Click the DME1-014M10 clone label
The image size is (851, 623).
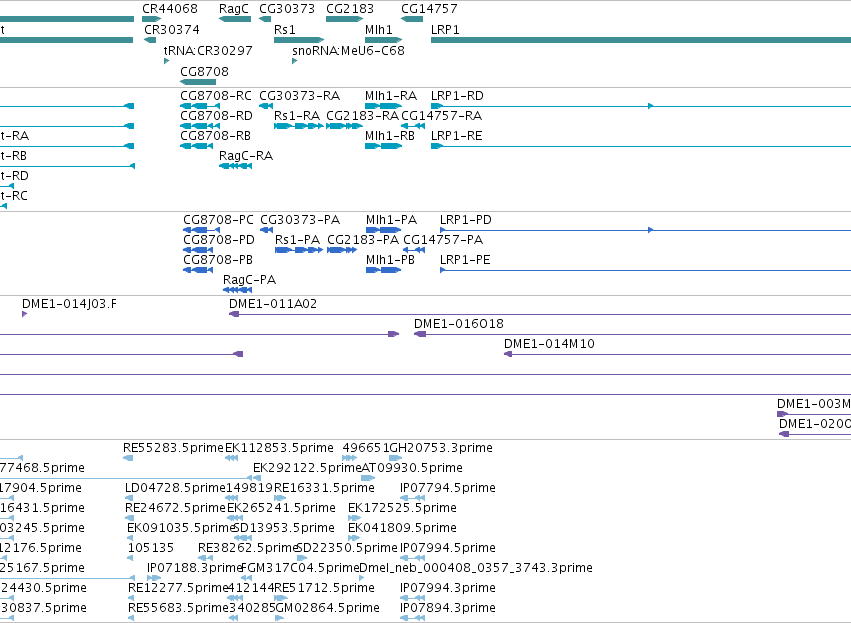549,344
